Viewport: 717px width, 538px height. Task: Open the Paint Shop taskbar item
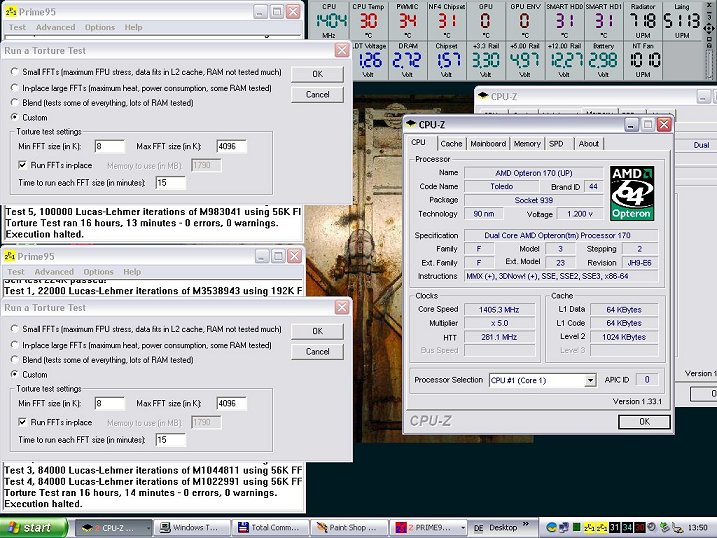[x=348, y=527]
